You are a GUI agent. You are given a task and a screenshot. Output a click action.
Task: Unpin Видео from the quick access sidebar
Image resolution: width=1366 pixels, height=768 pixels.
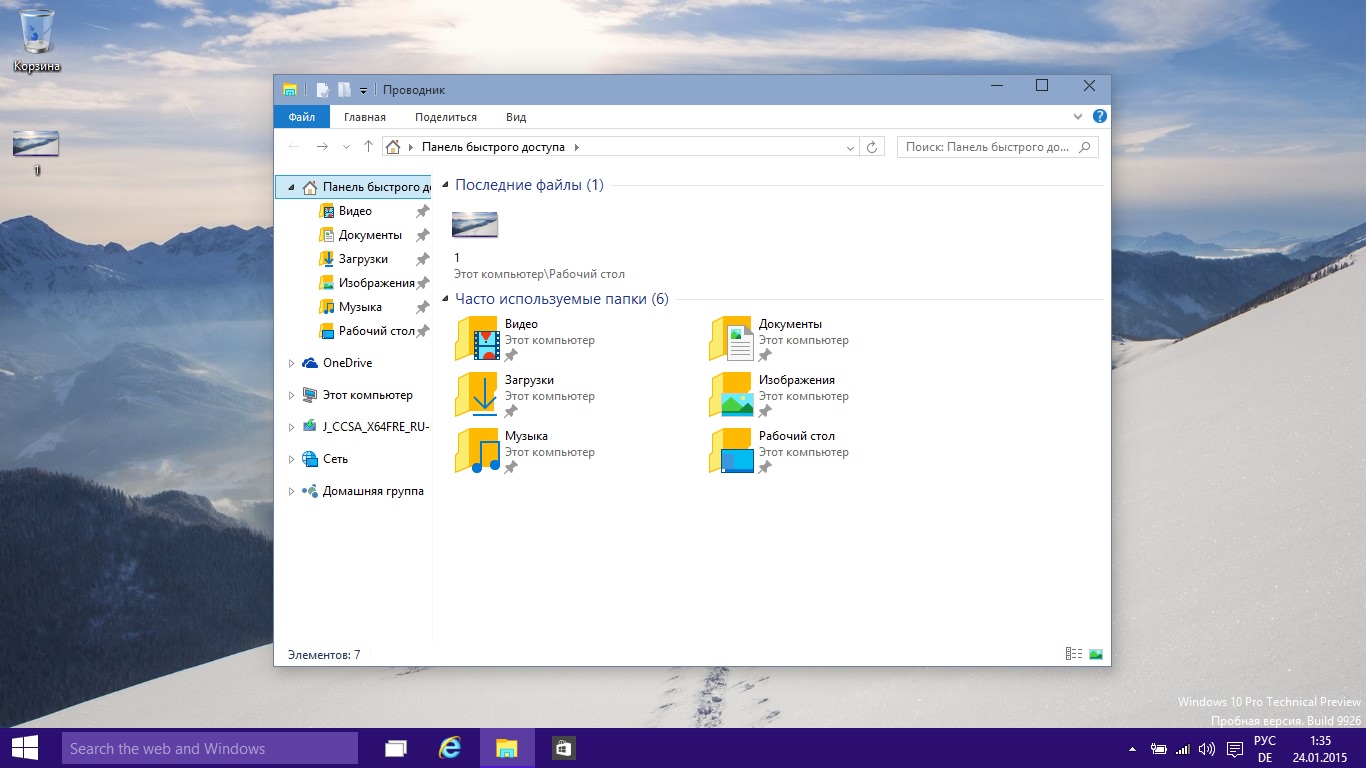point(422,211)
